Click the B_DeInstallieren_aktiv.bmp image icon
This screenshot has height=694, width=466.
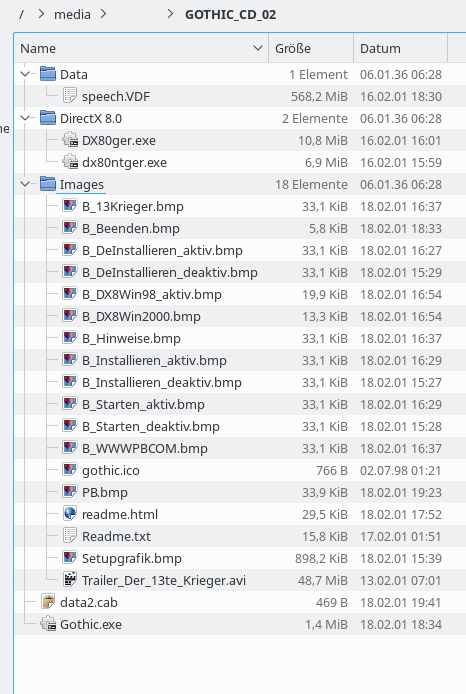point(69,250)
